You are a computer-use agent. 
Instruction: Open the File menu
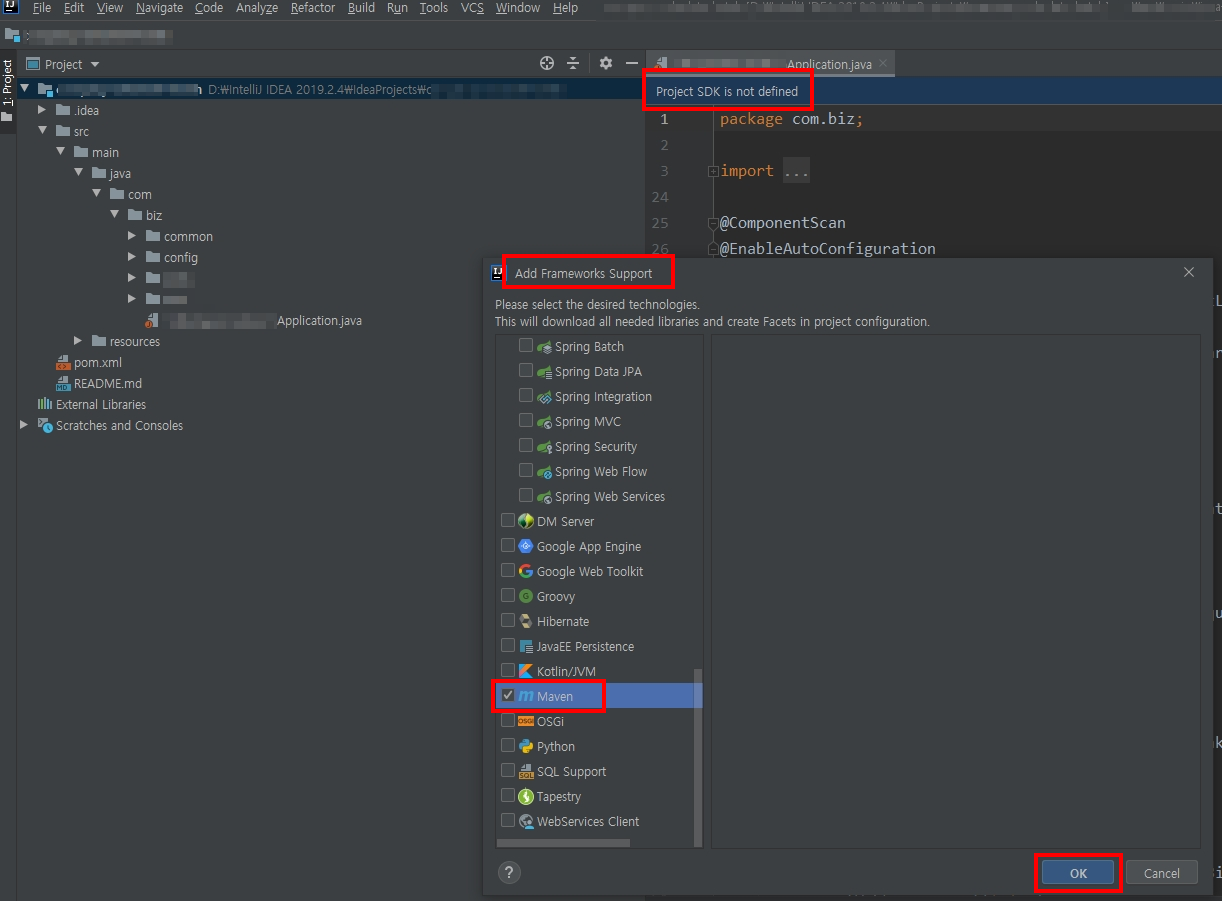pos(41,8)
